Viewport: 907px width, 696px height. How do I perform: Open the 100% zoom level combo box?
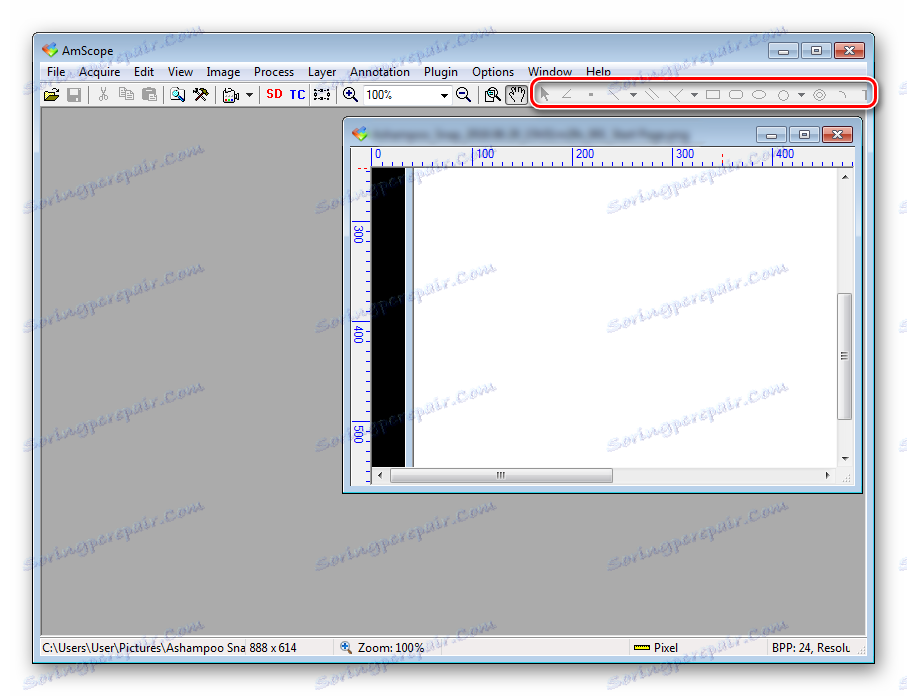pos(407,95)
